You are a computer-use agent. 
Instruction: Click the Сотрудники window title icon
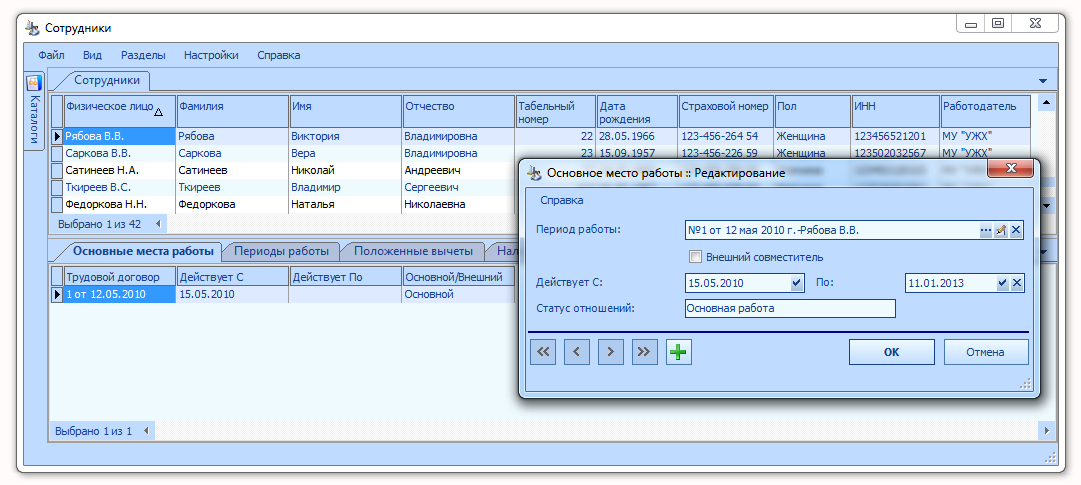pyautogui.click(x=32, y=28)
